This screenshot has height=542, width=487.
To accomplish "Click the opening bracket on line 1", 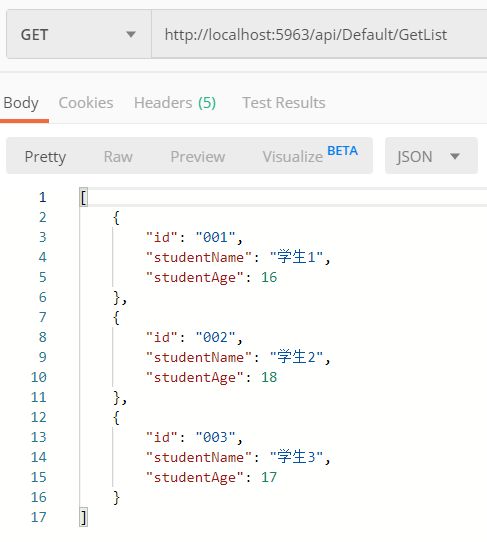I will tap(84, 197).
